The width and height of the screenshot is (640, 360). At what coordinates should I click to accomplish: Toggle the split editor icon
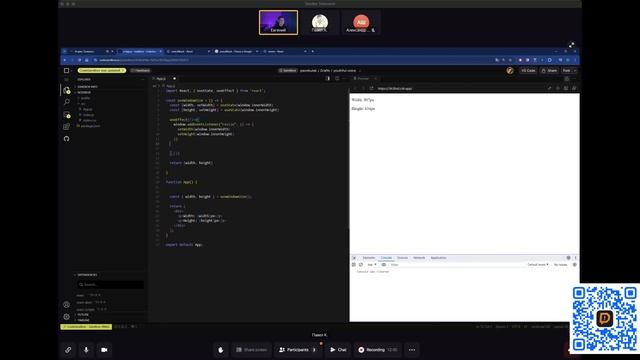(x=328, y=78)
